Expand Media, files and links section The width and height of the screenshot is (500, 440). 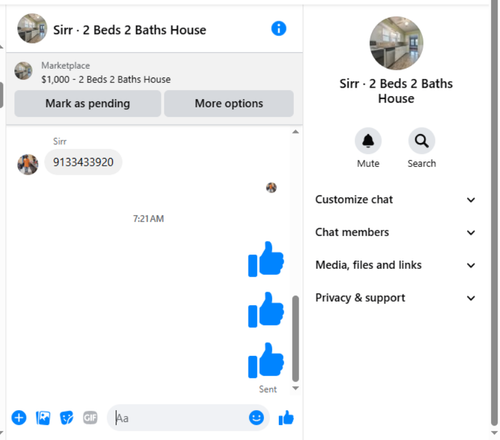(395, 265)
